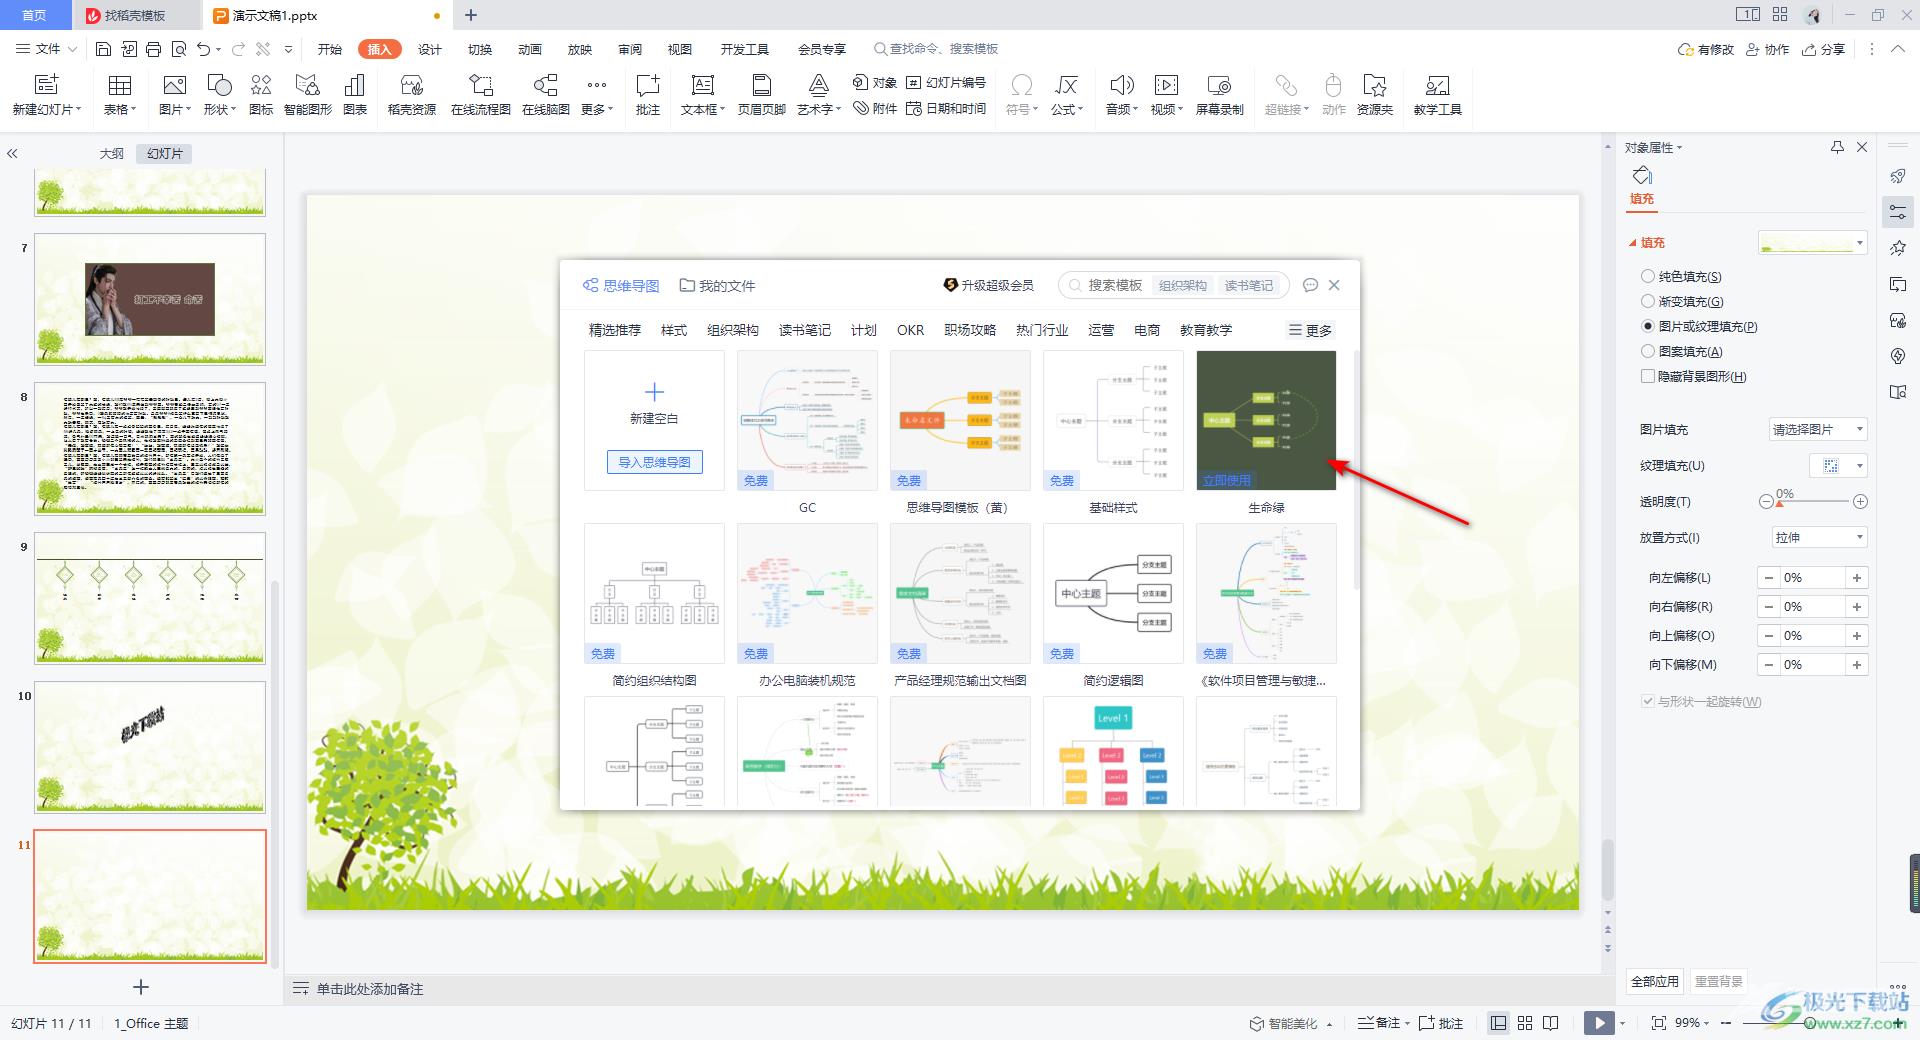1920x1040 pixels.
Task: Switch to 设计 ribbon tab
Action: [430, 49]
